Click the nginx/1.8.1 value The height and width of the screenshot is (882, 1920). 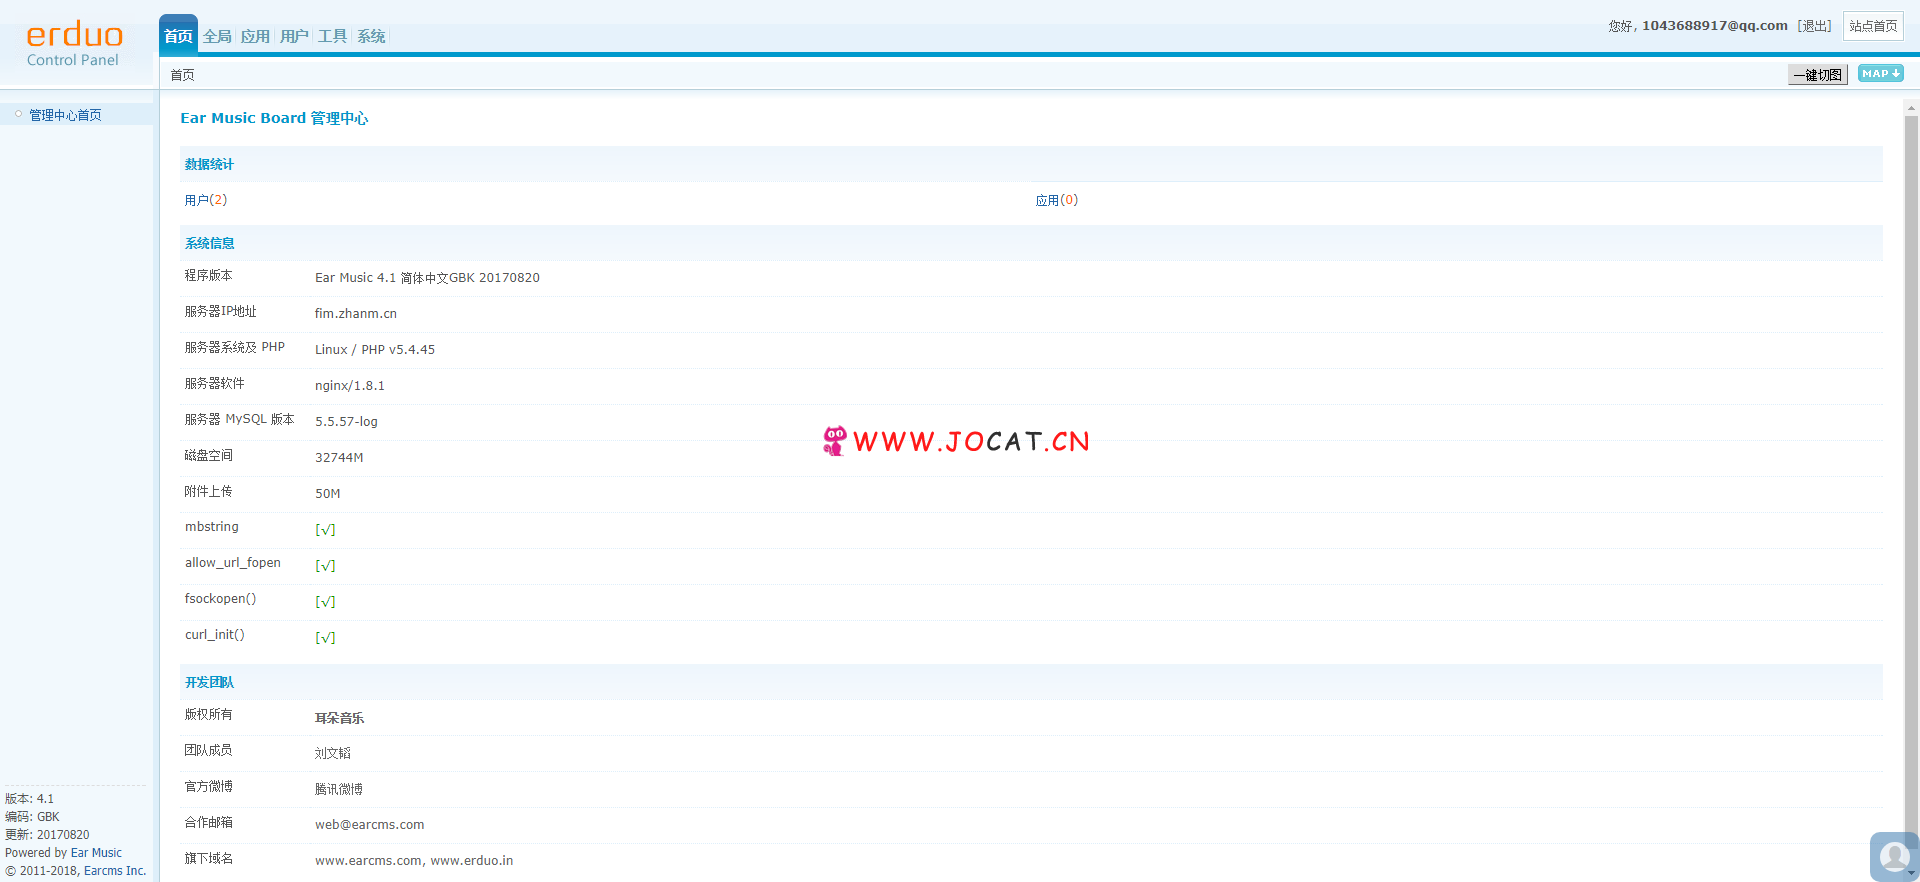point(350,386)
